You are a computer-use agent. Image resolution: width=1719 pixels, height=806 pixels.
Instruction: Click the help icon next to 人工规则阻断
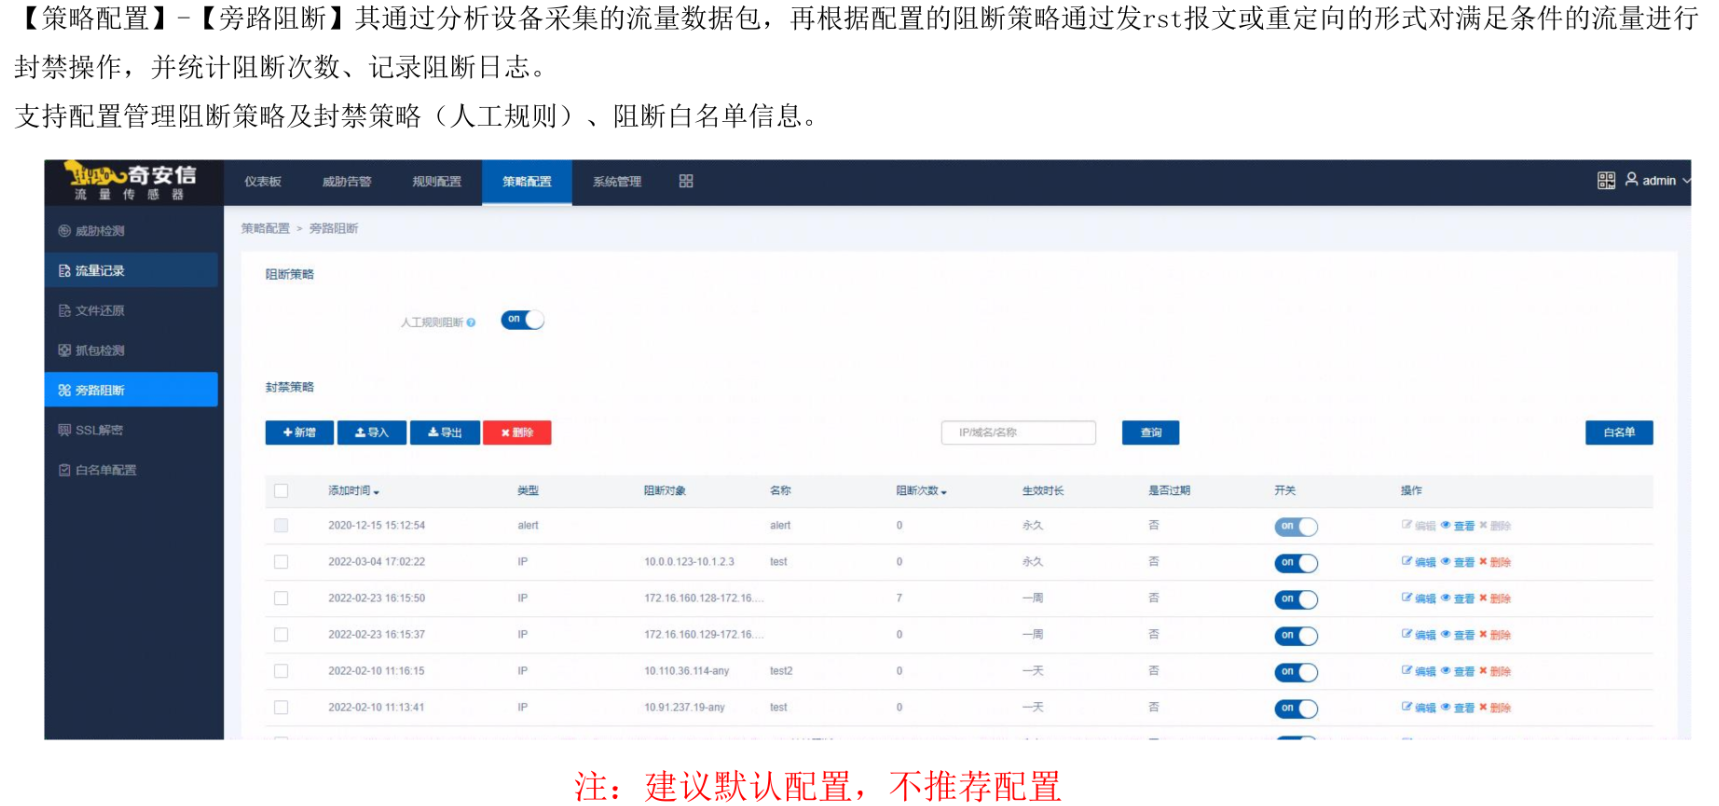coord(471,322)
